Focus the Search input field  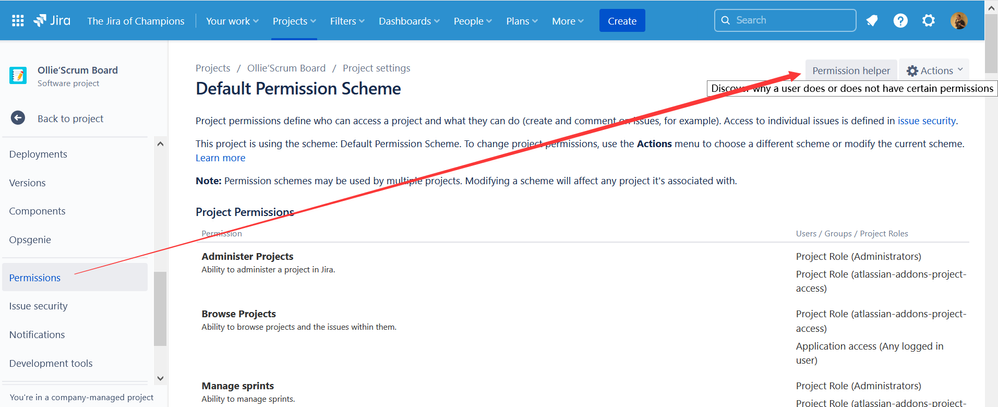point(785,20)
